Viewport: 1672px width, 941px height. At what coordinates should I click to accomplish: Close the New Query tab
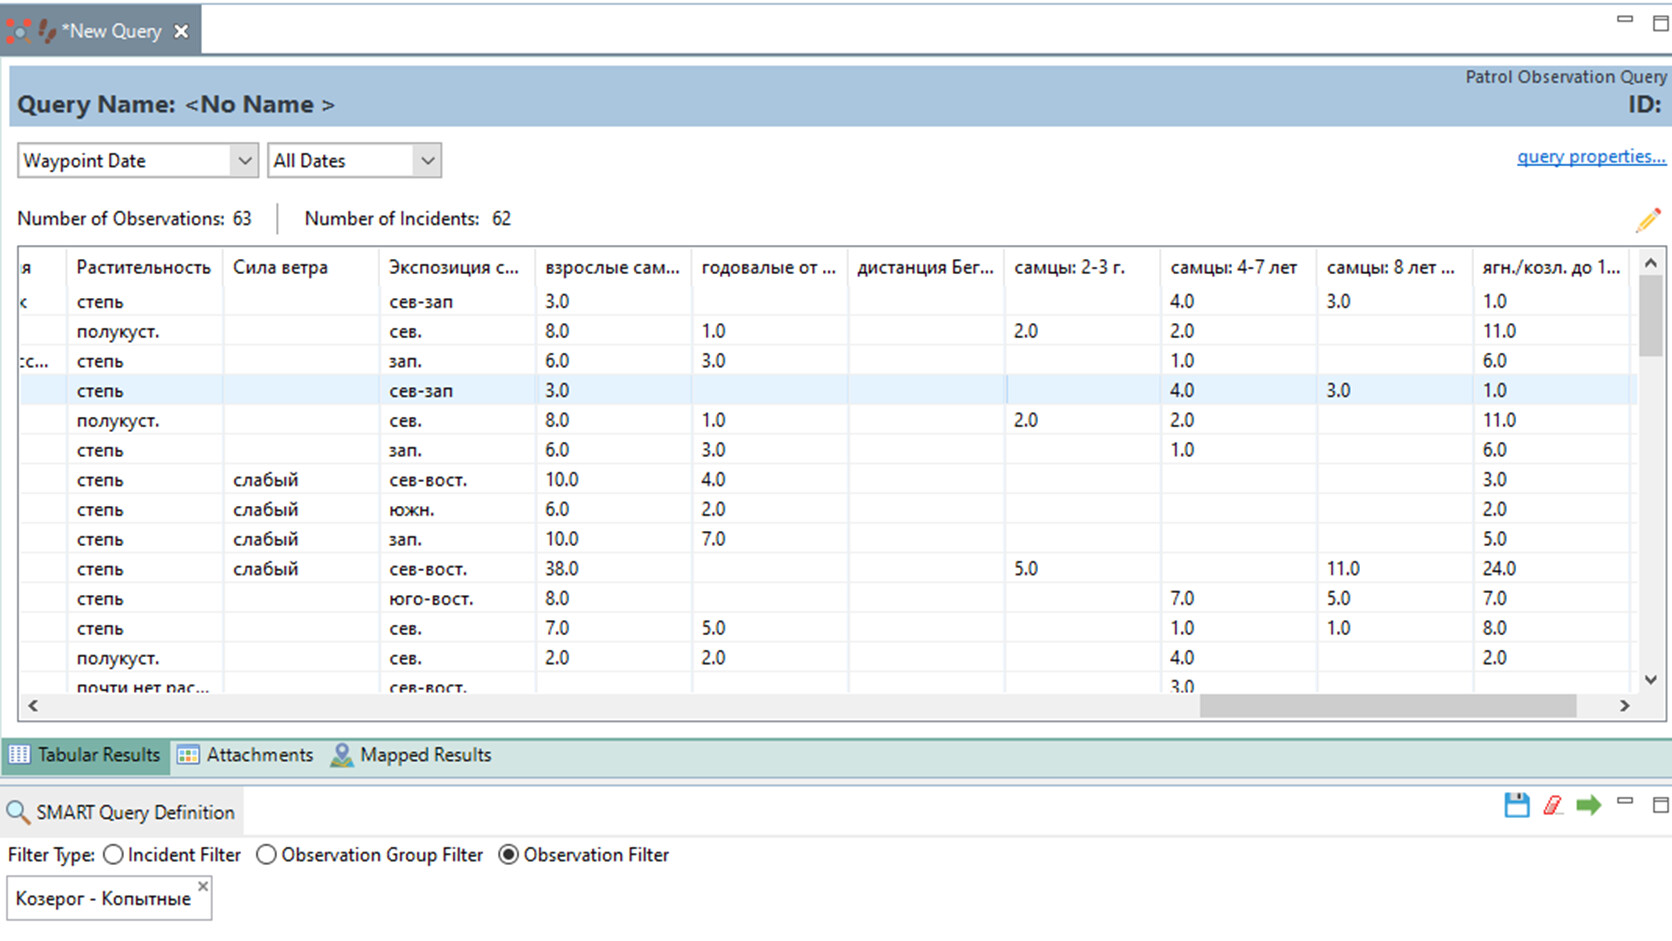[181, 31]
